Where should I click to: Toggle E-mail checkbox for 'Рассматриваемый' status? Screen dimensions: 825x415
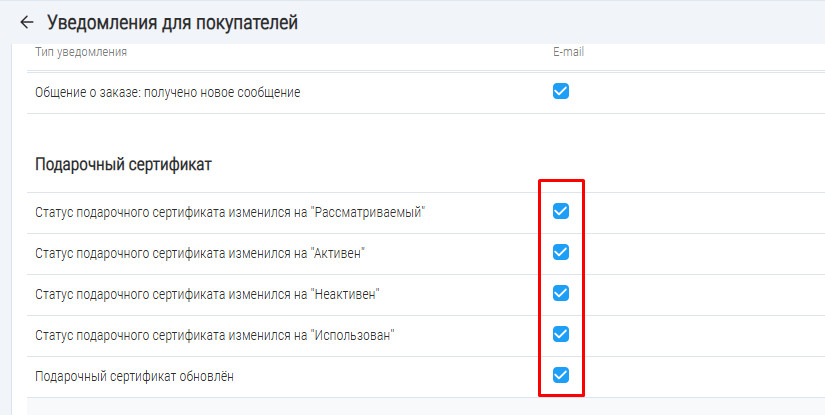tap(561, 211)
